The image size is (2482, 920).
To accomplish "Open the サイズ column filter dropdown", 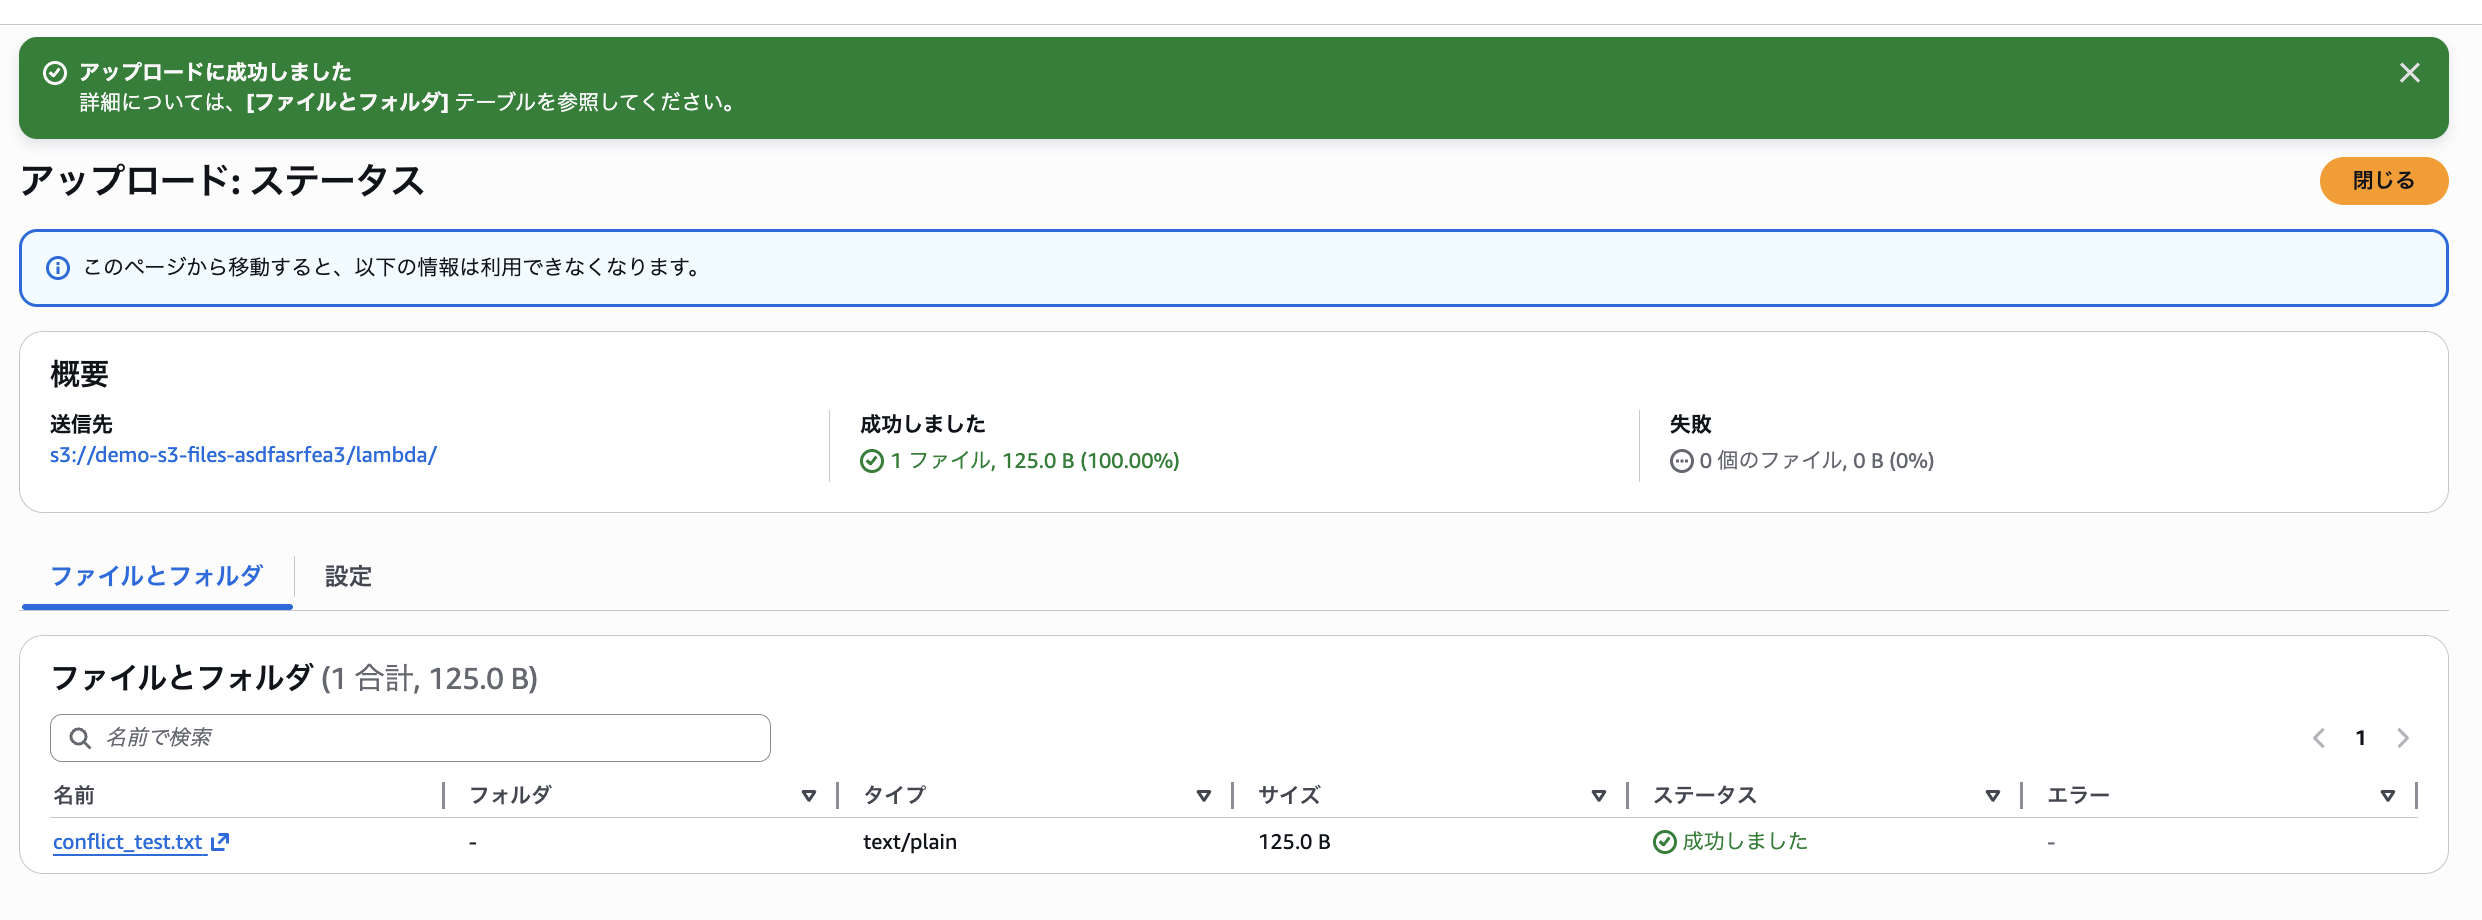I will [x=1597, y=795].
